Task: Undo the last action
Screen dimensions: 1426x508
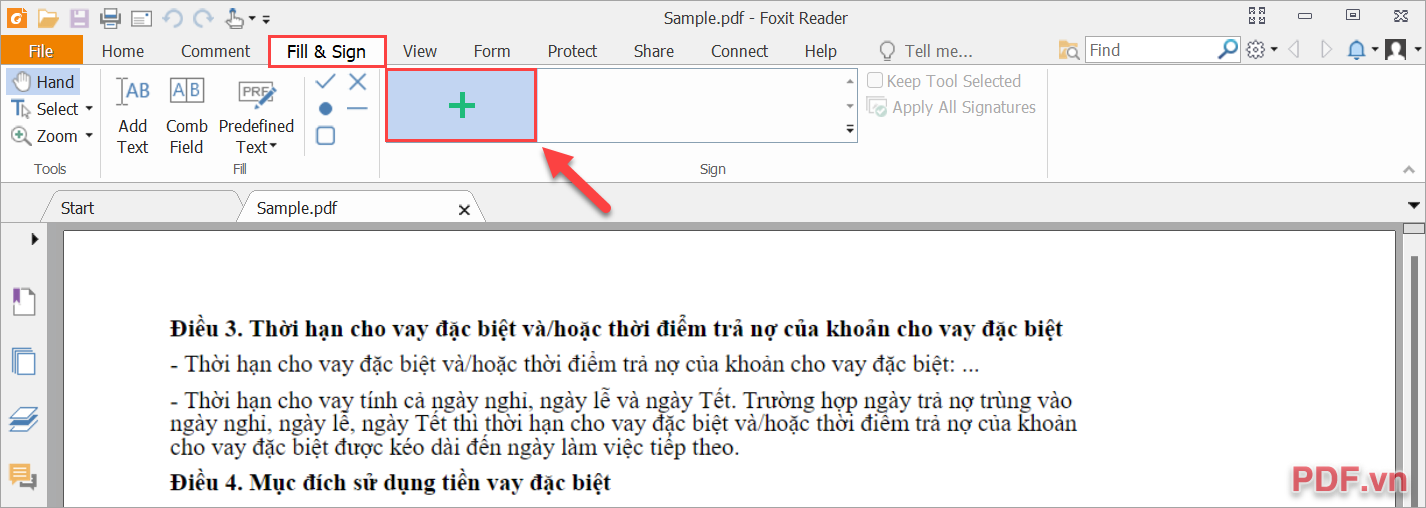Action: [172, 17]
